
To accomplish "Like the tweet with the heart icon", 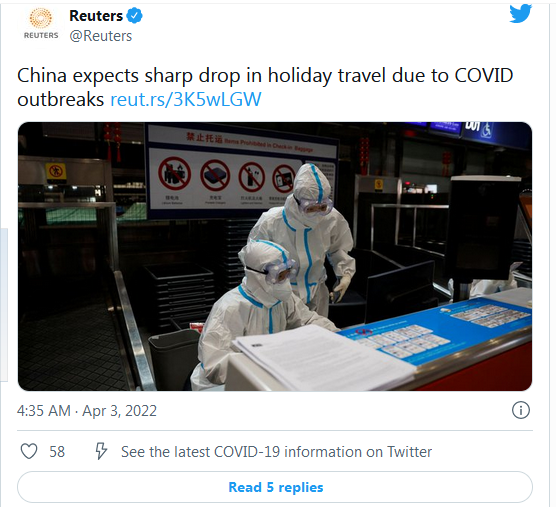I will click(29, 451).
